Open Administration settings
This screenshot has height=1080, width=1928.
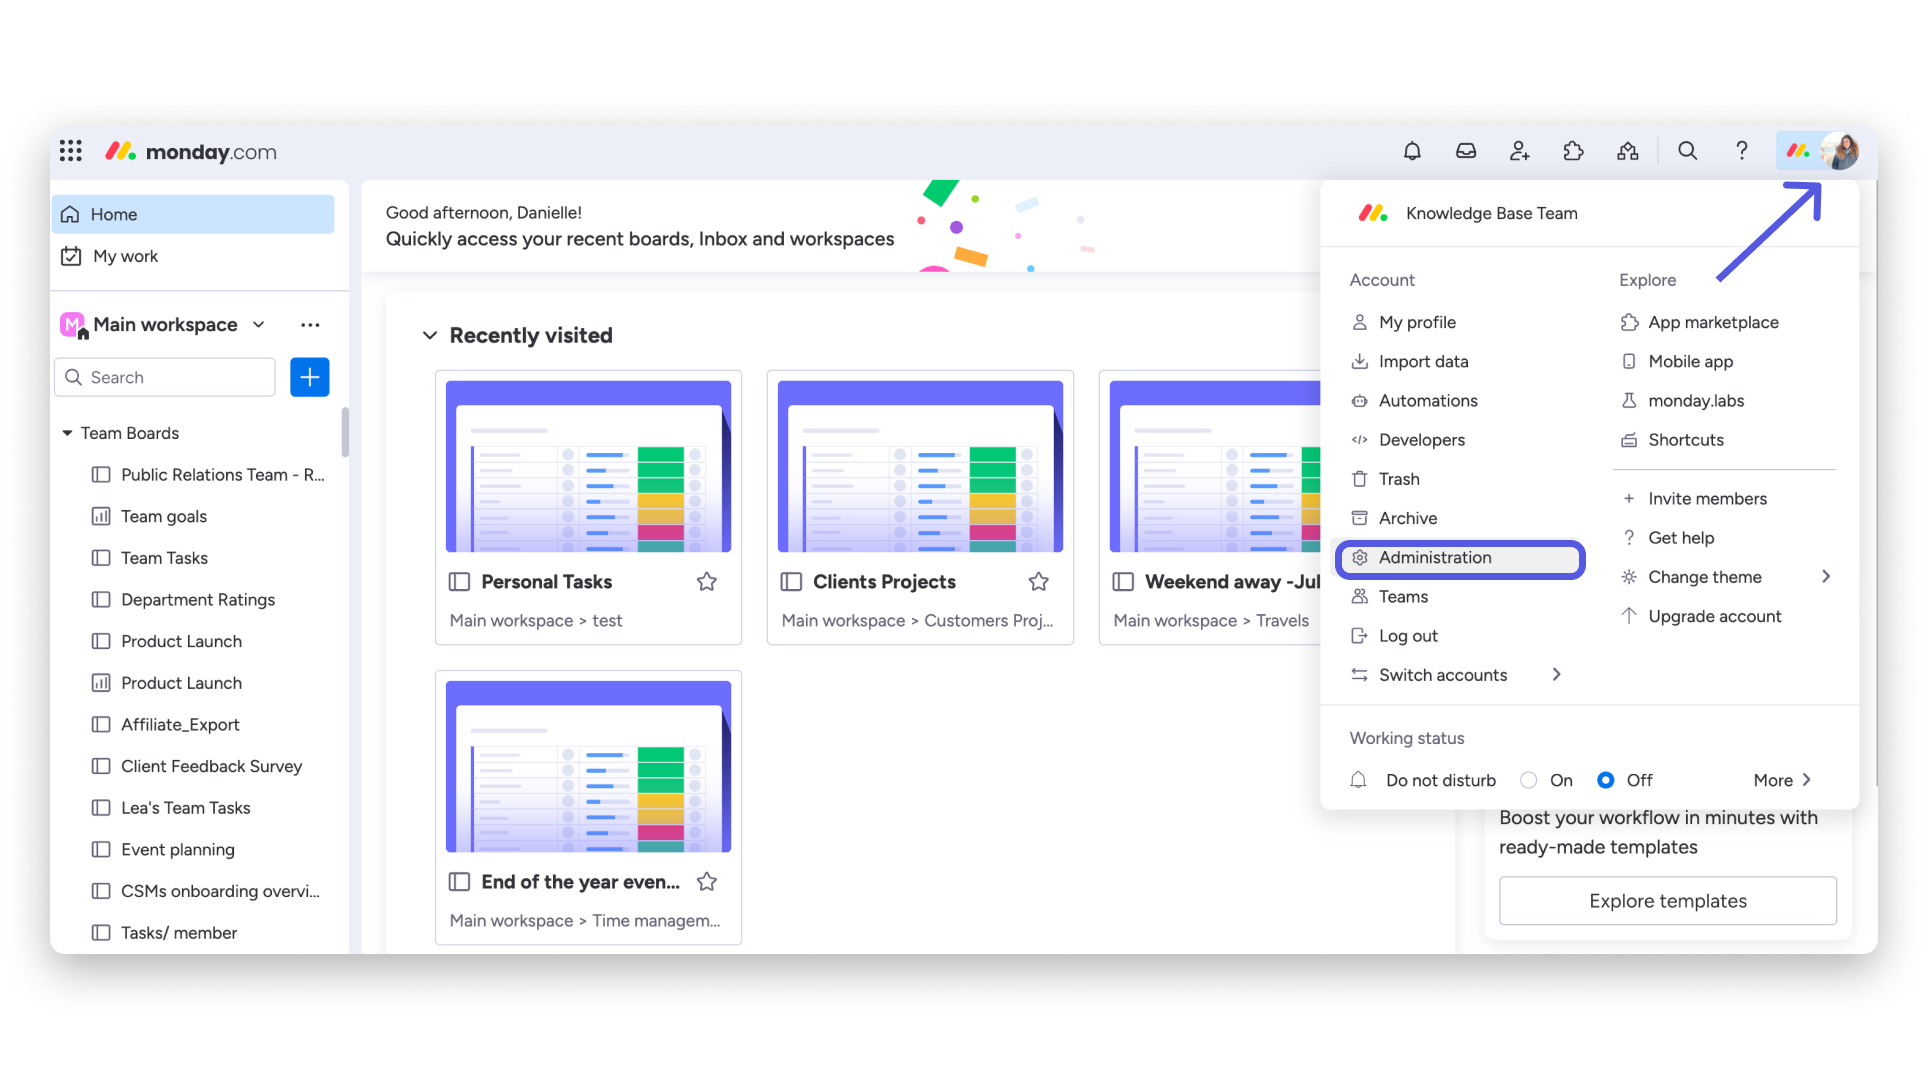pos(1460,558)
